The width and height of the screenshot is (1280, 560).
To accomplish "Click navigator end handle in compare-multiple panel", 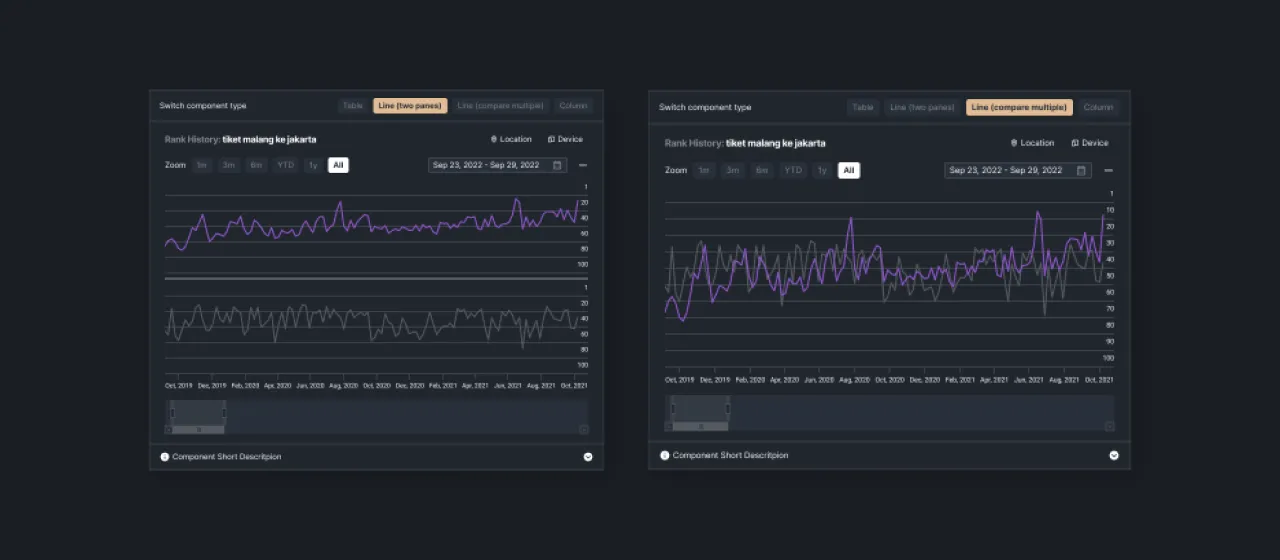I will click(x=728, y=409).
